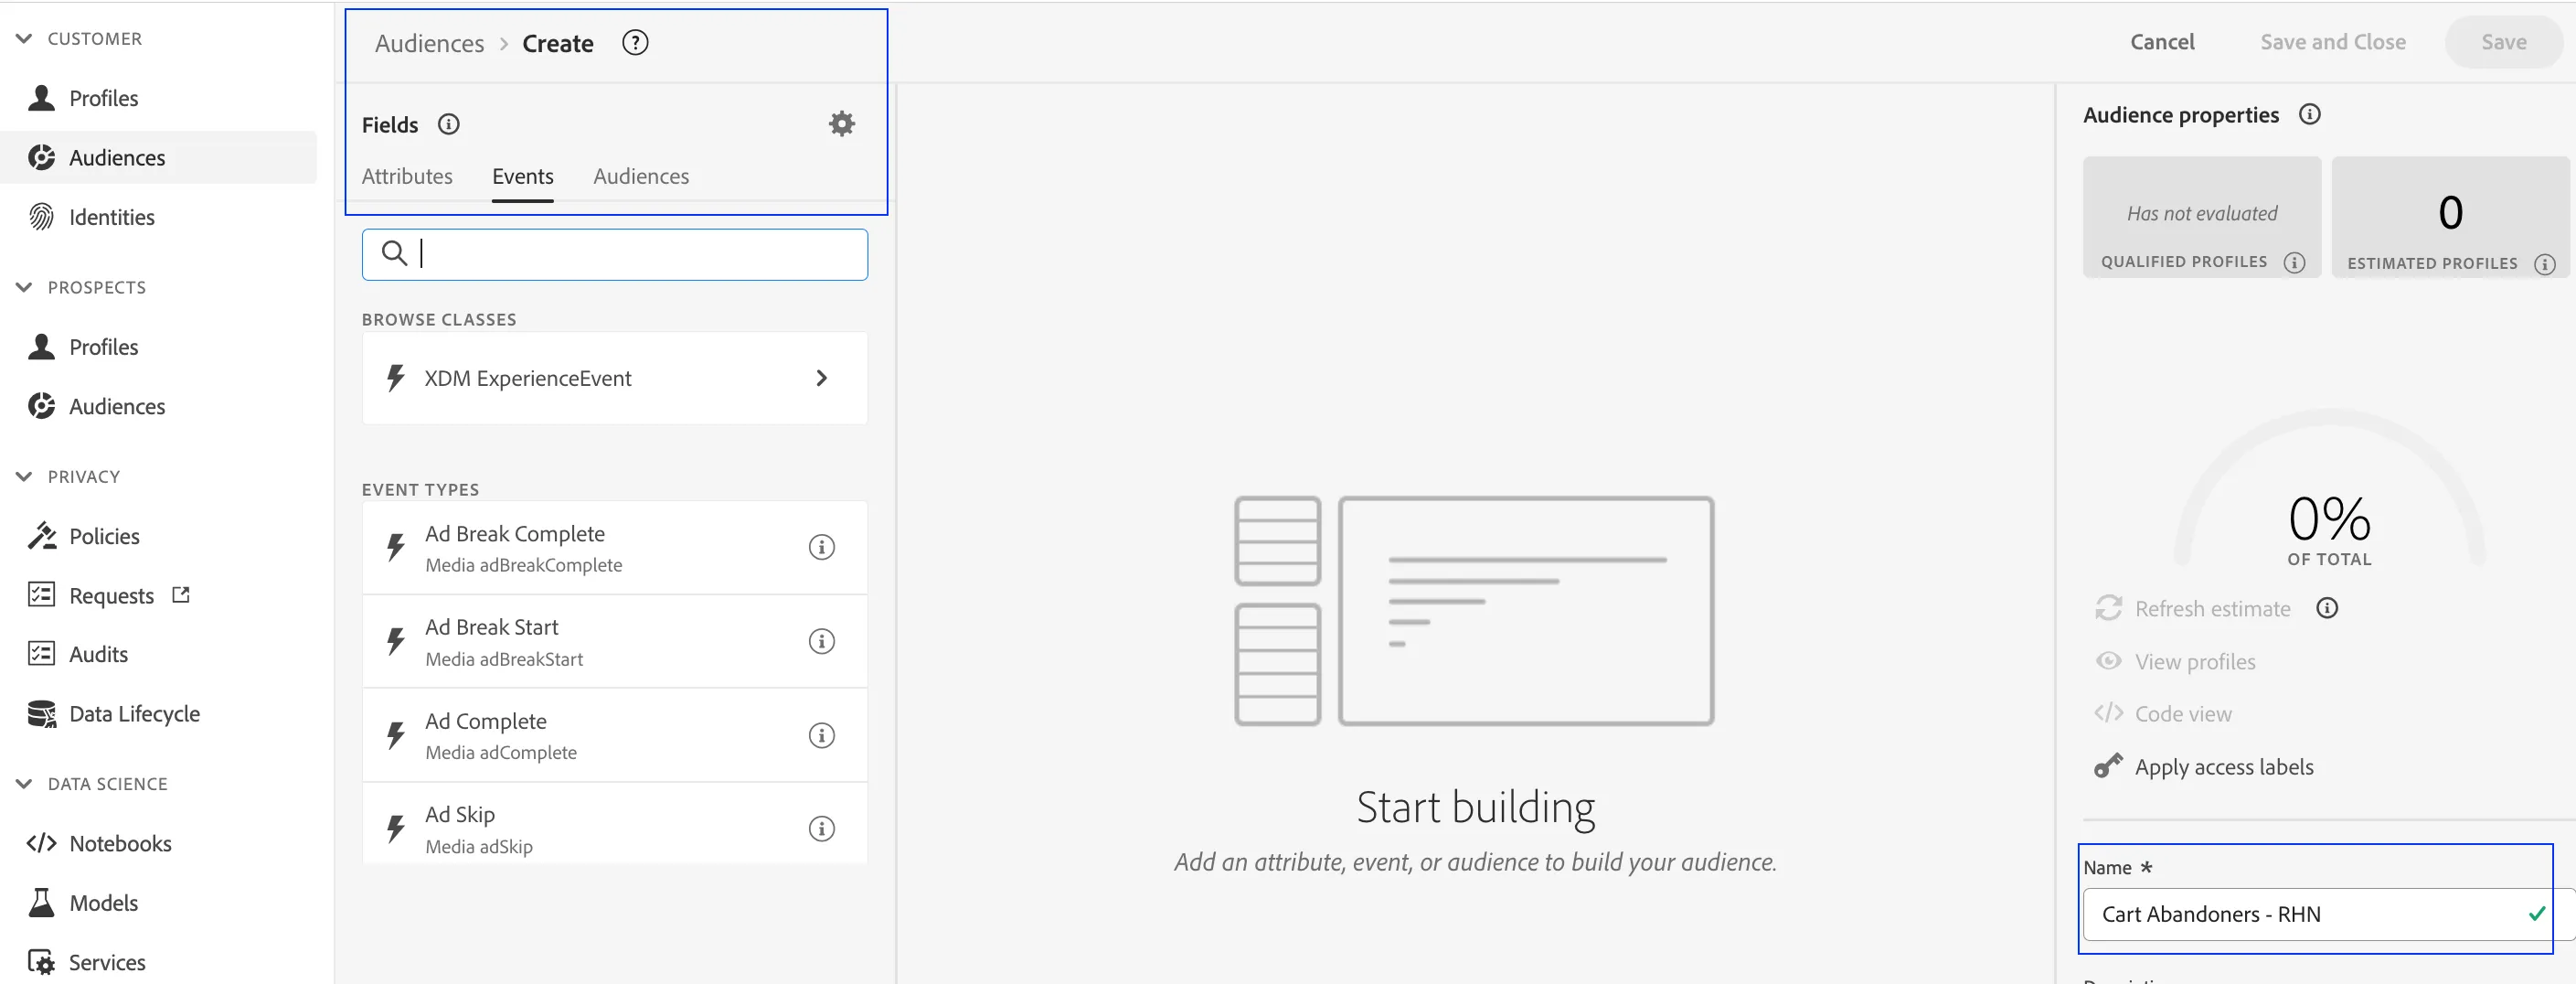This screenshot has width=2576, height=984.
Task: Click Save and Close
Action: pos(2333,42)
